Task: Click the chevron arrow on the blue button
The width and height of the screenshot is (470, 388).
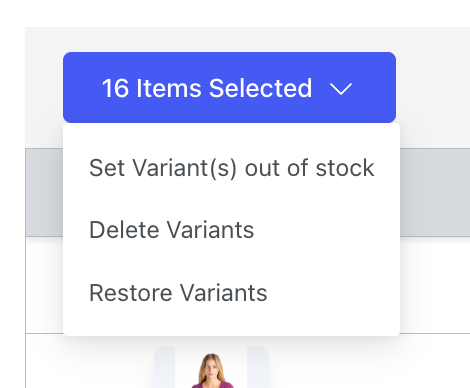Action: [x=341, y=89]
